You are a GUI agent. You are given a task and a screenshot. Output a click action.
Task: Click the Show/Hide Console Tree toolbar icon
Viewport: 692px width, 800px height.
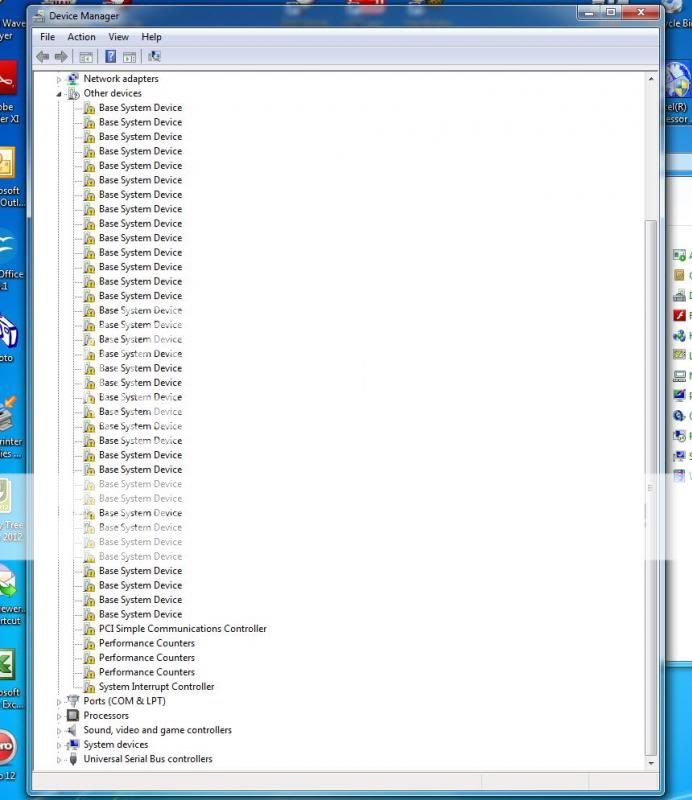click(86, 57)
